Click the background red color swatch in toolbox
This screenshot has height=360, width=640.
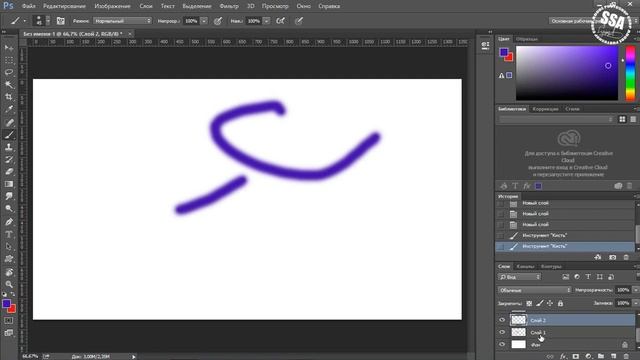pyautogui.click(x=12, y=309)
